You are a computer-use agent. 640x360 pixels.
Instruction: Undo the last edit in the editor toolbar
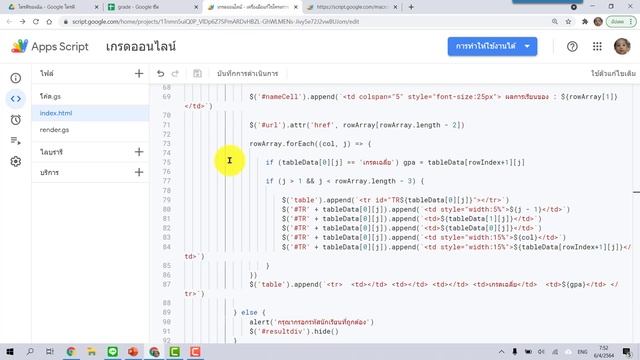click(160, 73)
